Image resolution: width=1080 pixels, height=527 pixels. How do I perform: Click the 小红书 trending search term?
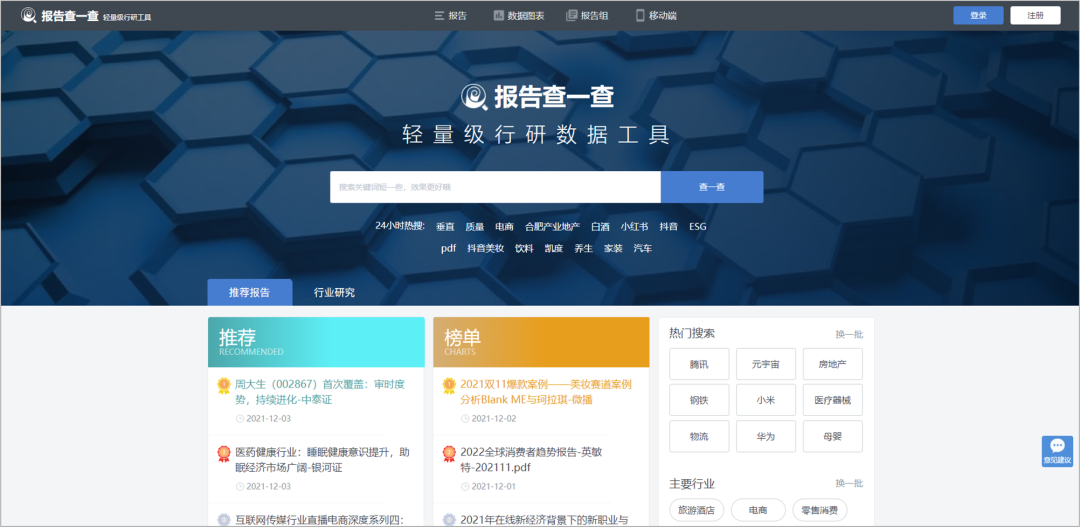[634, 227]
